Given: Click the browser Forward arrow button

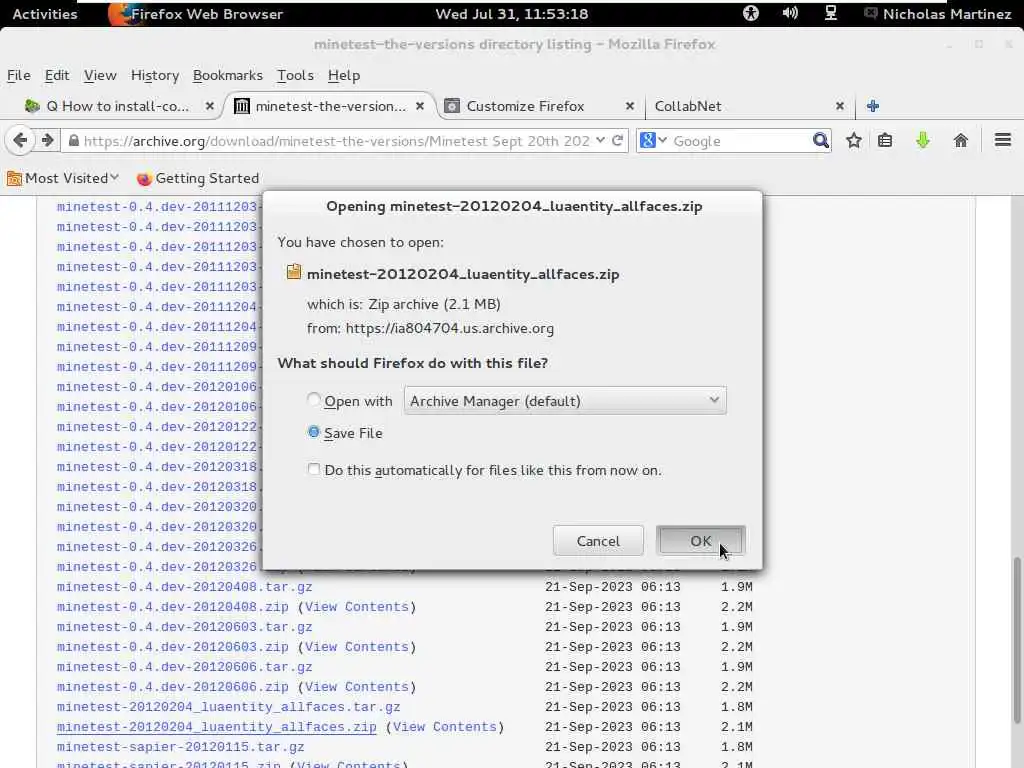Looking at the screenshot, I should [47, 140].
